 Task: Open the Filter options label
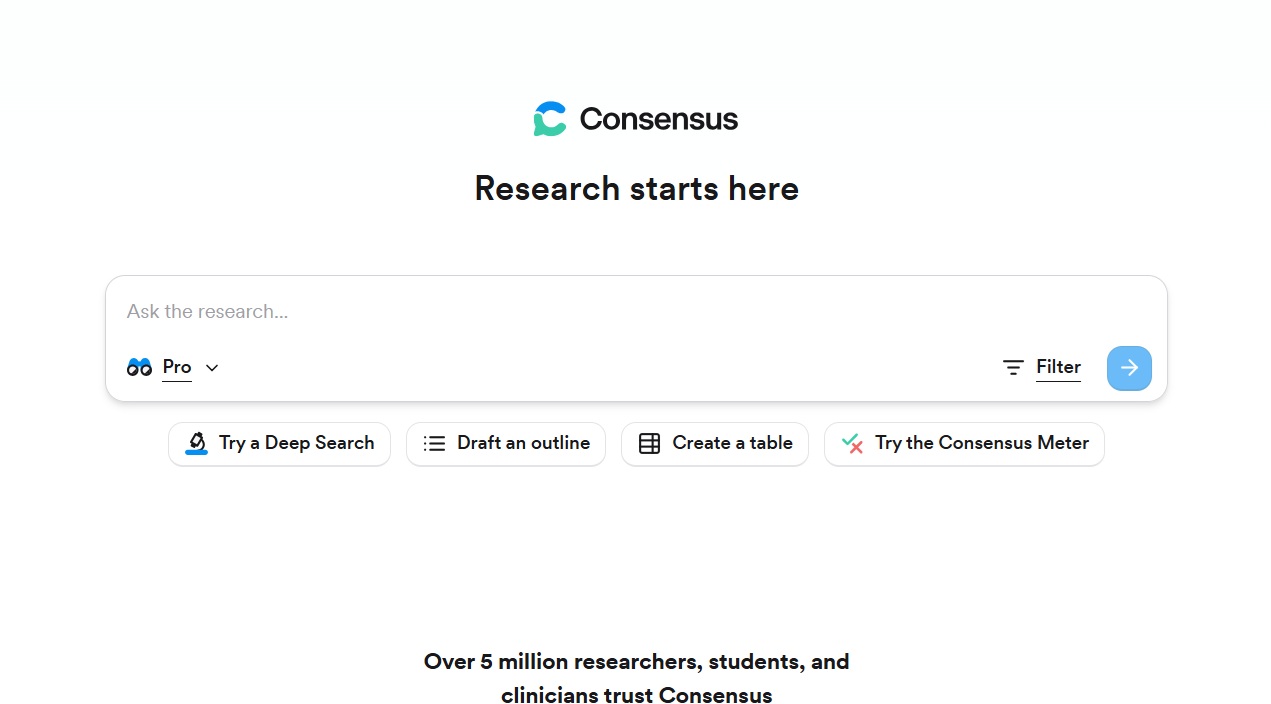pyautogui.click(x=1058, y=367)
